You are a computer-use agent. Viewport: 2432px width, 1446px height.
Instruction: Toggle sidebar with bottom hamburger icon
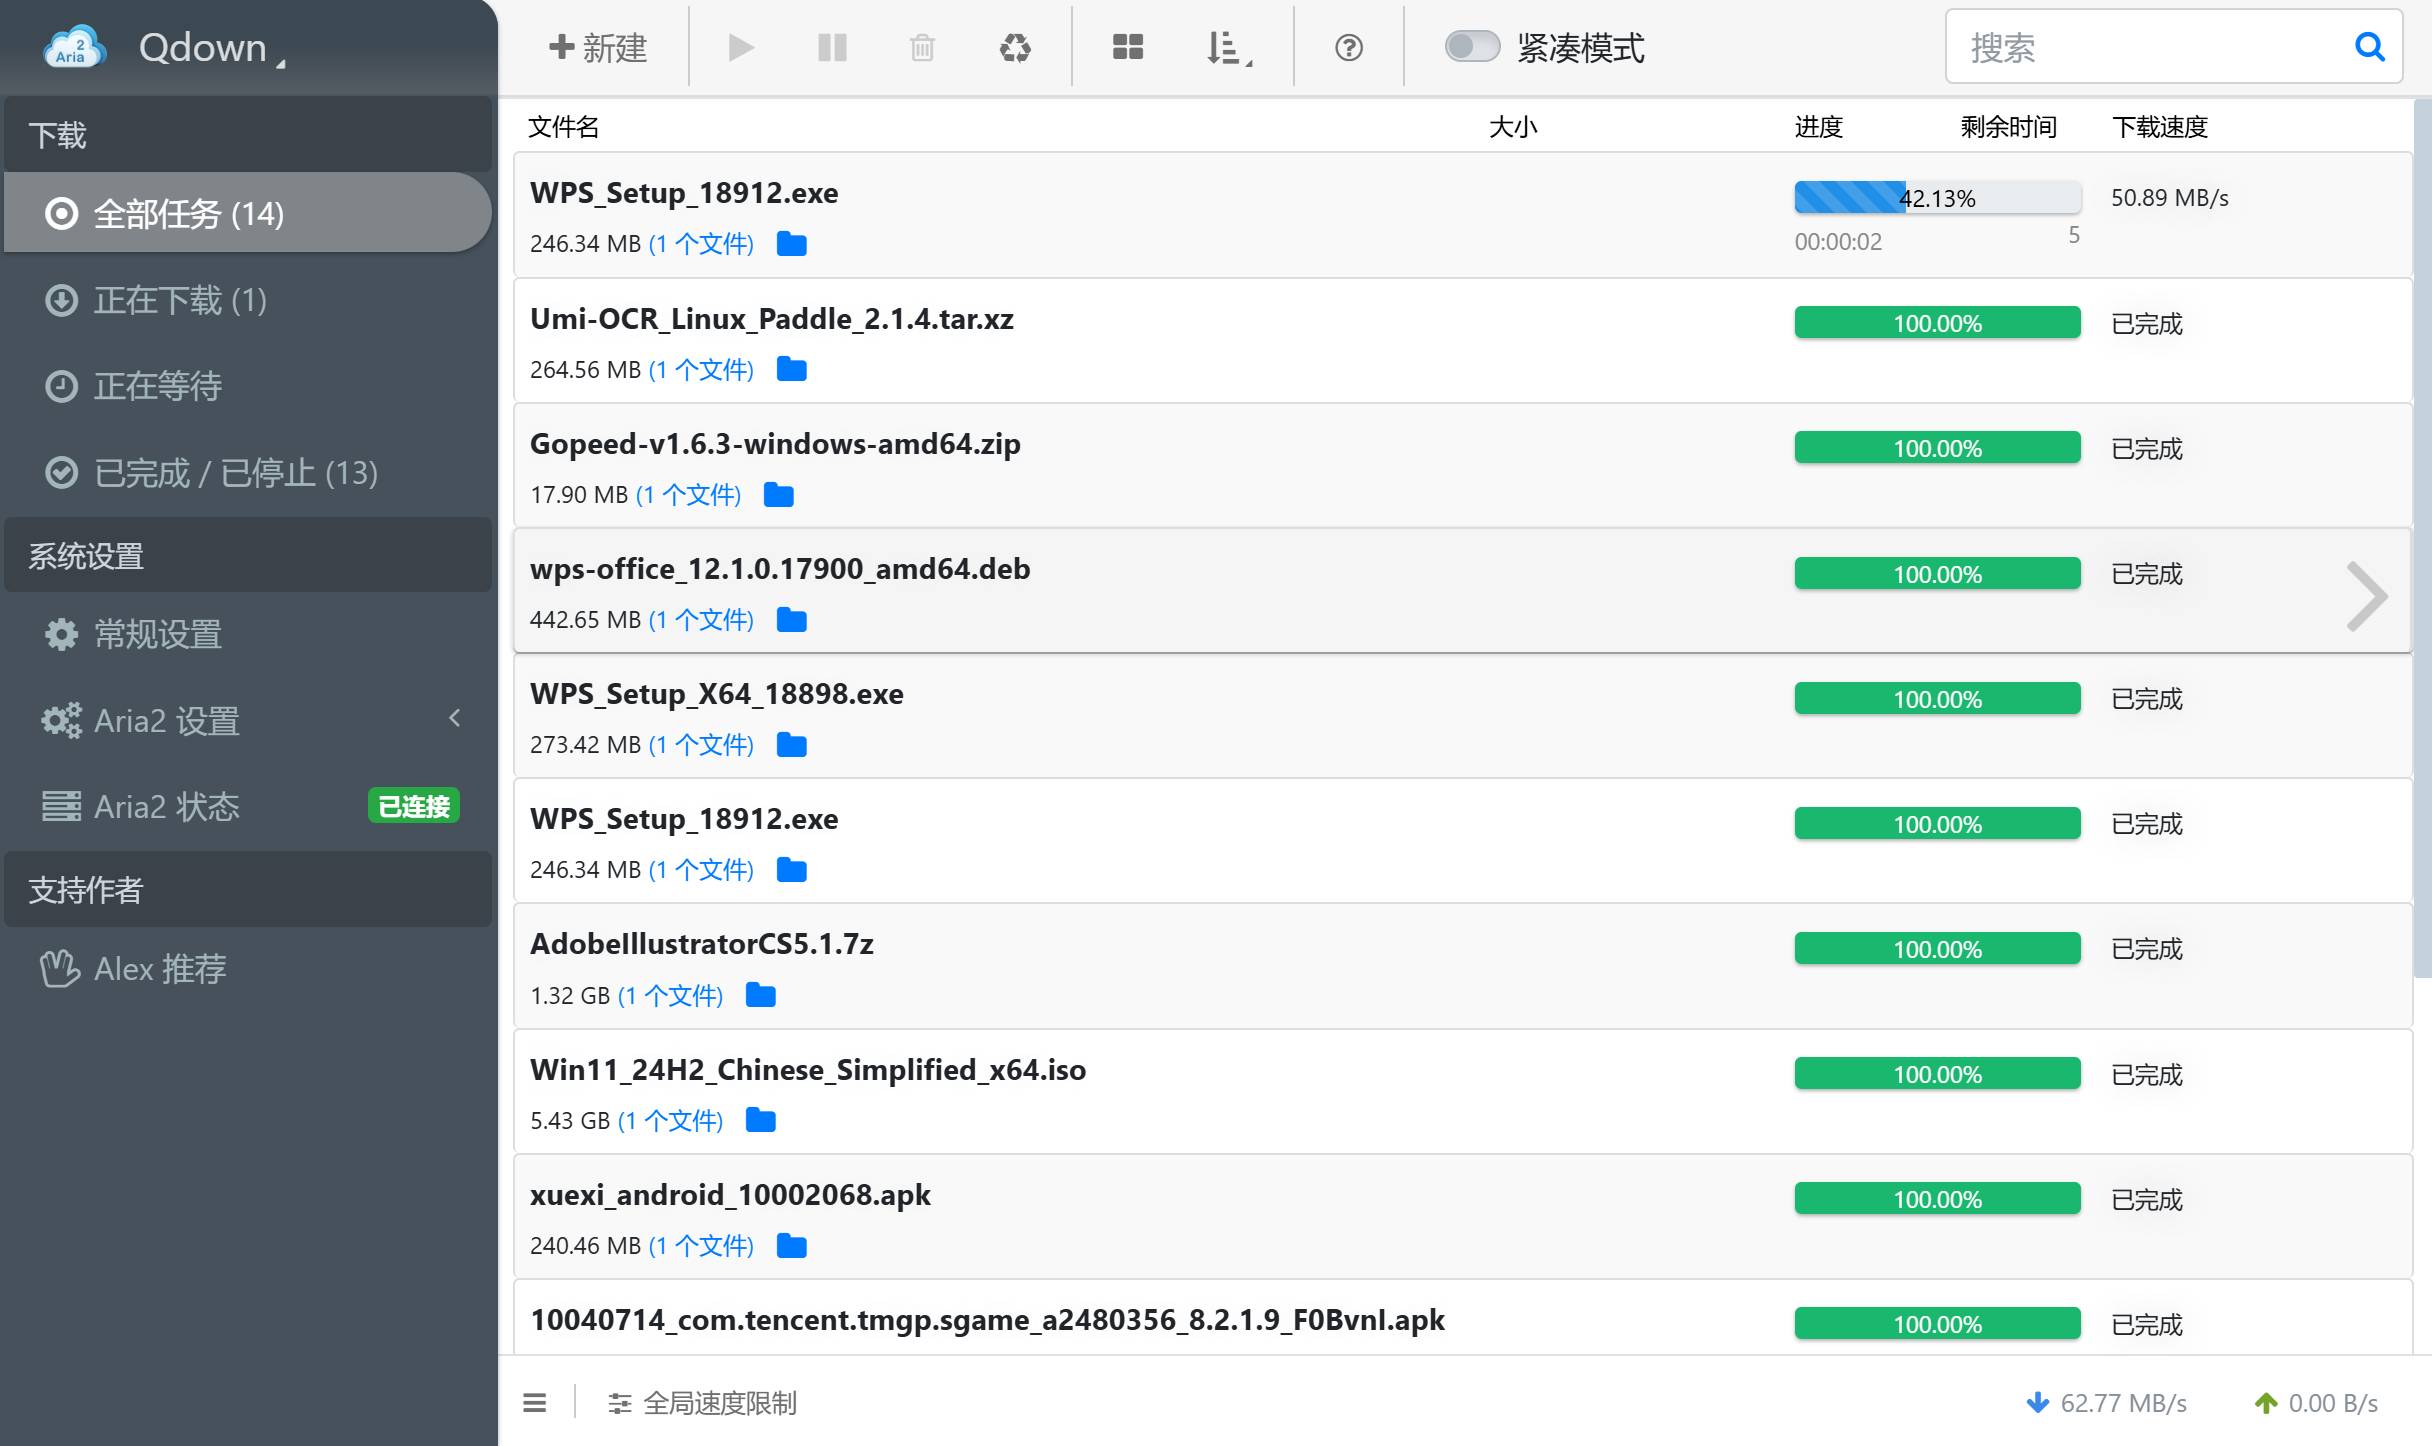[535, 1403]
